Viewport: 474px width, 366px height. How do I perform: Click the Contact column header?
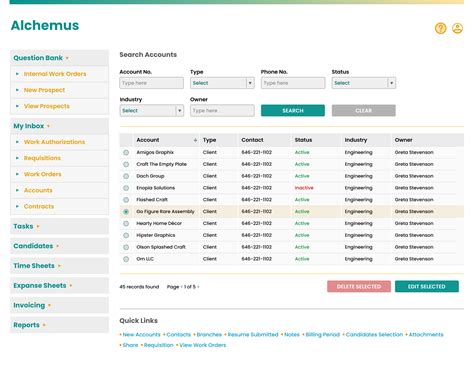(x=252, y=140)
